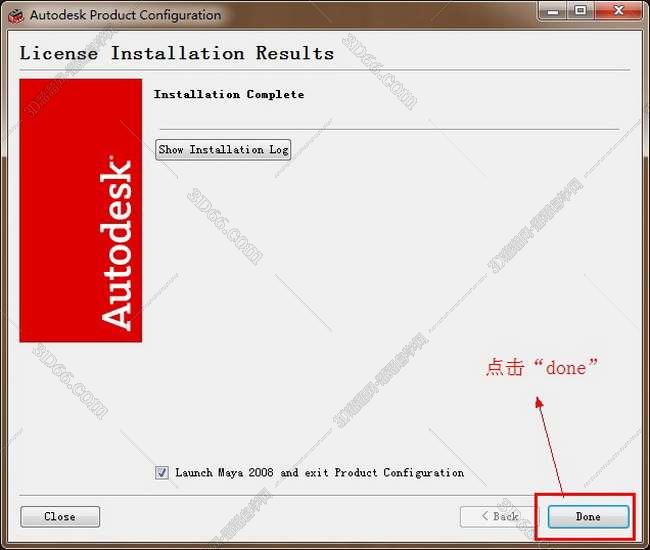Click the Close button at bottom left
This screenshot has width=650, height=550.
pos(60,516)
